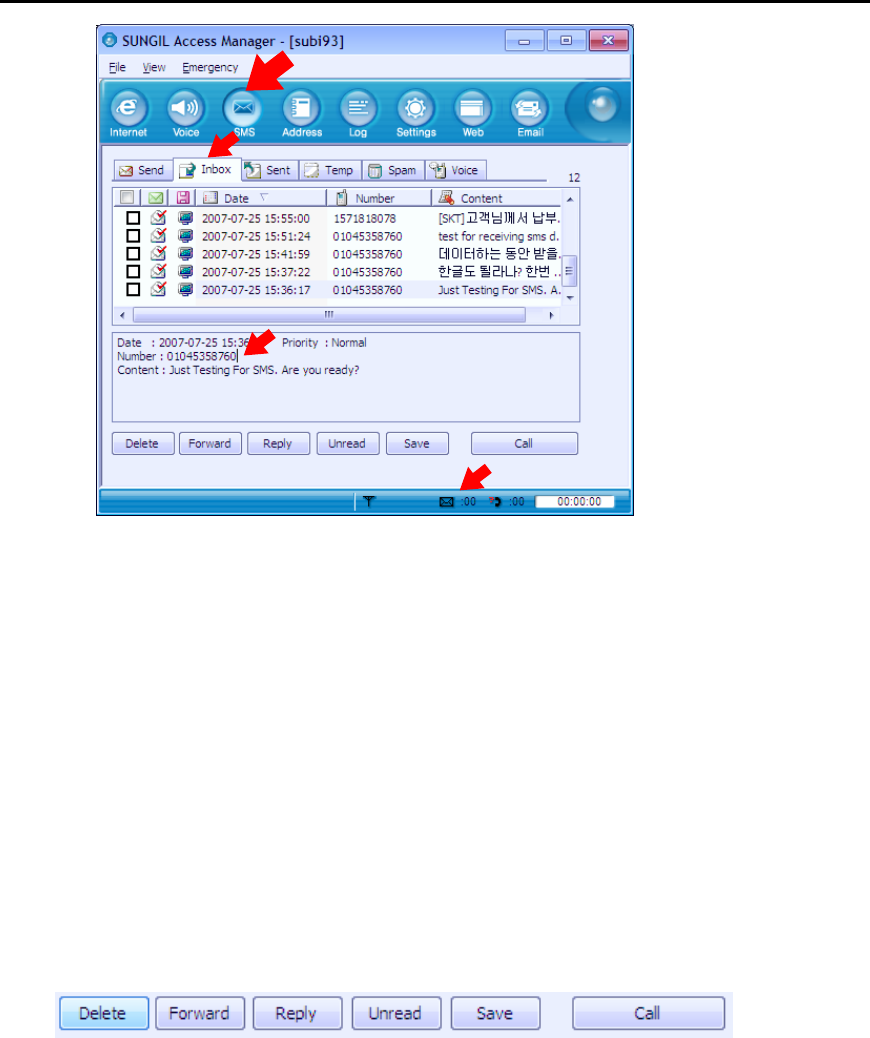
Task: Click the envelope read-status column header icon
Action: tap(156, 198)
